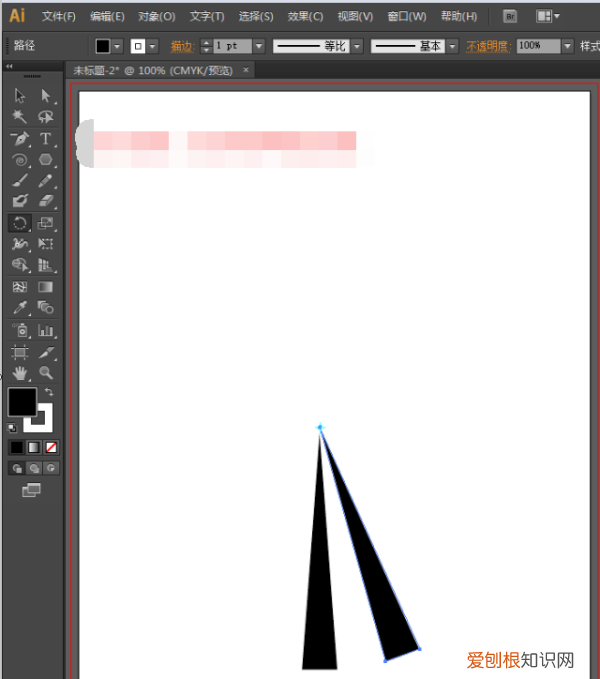Open the fill color dropdown in control bar
The width and height of the screenshot is (600, 679).
[118, 46]
